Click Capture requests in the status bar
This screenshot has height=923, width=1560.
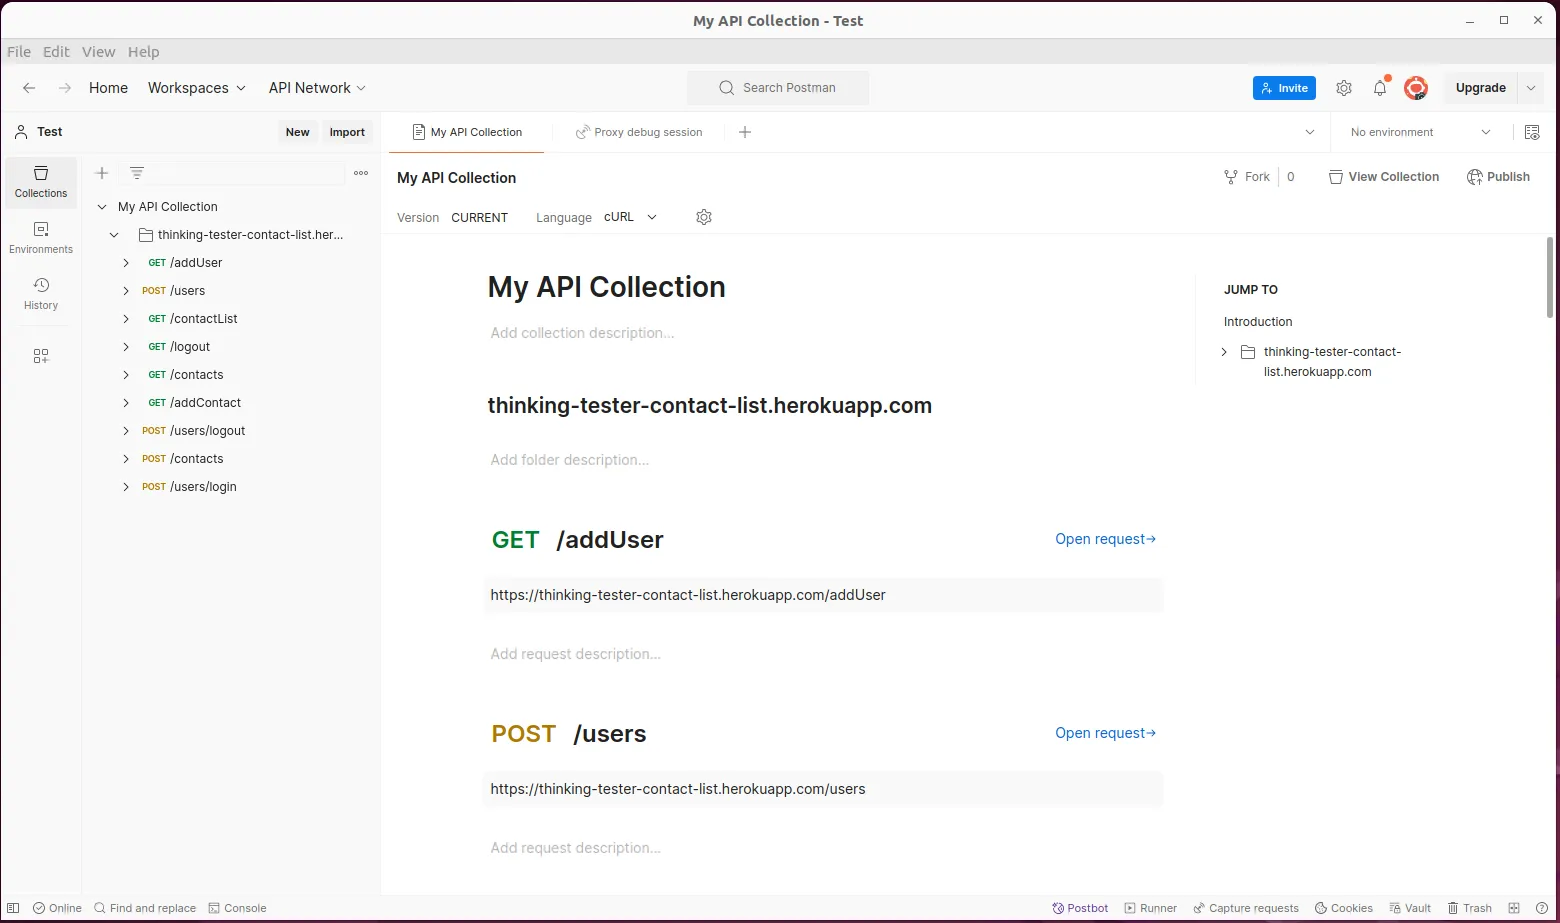click(1245, 908)
